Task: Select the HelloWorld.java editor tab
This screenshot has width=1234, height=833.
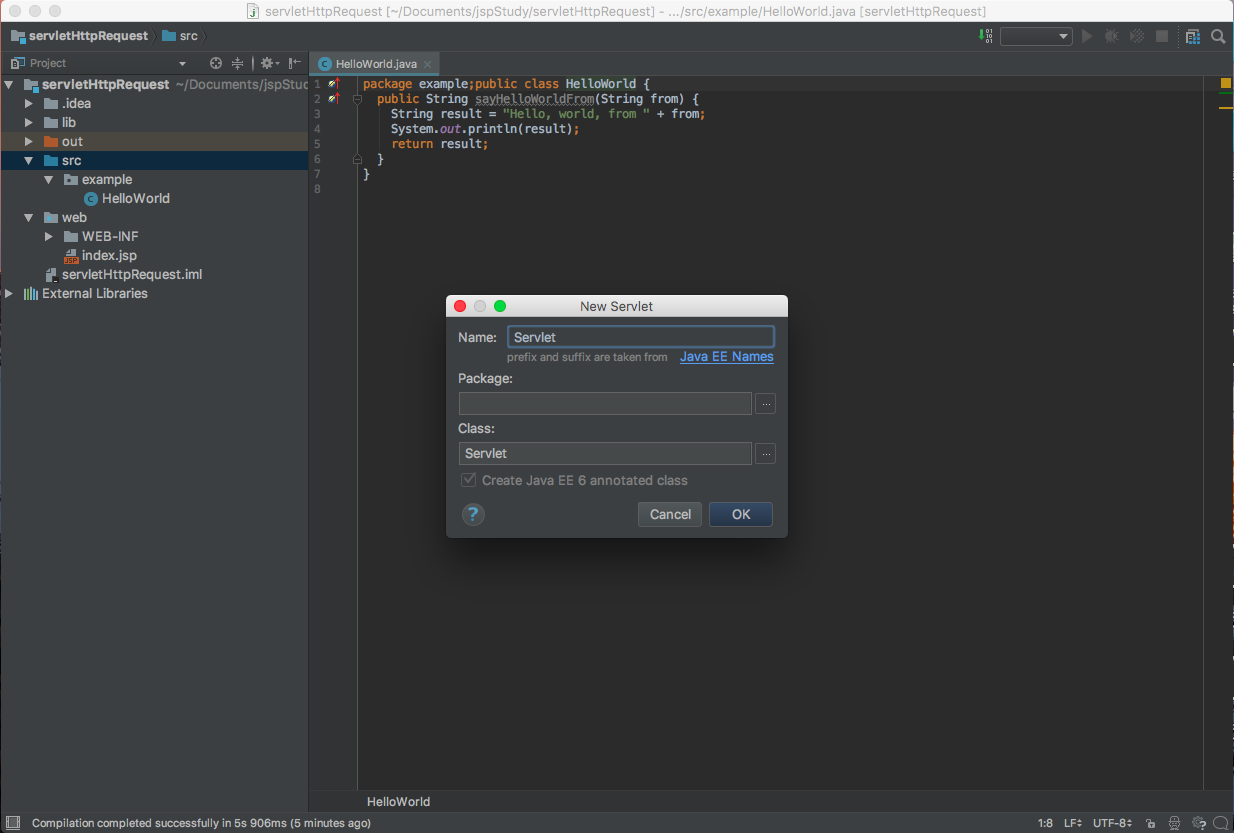Action: tap(375, 64)
